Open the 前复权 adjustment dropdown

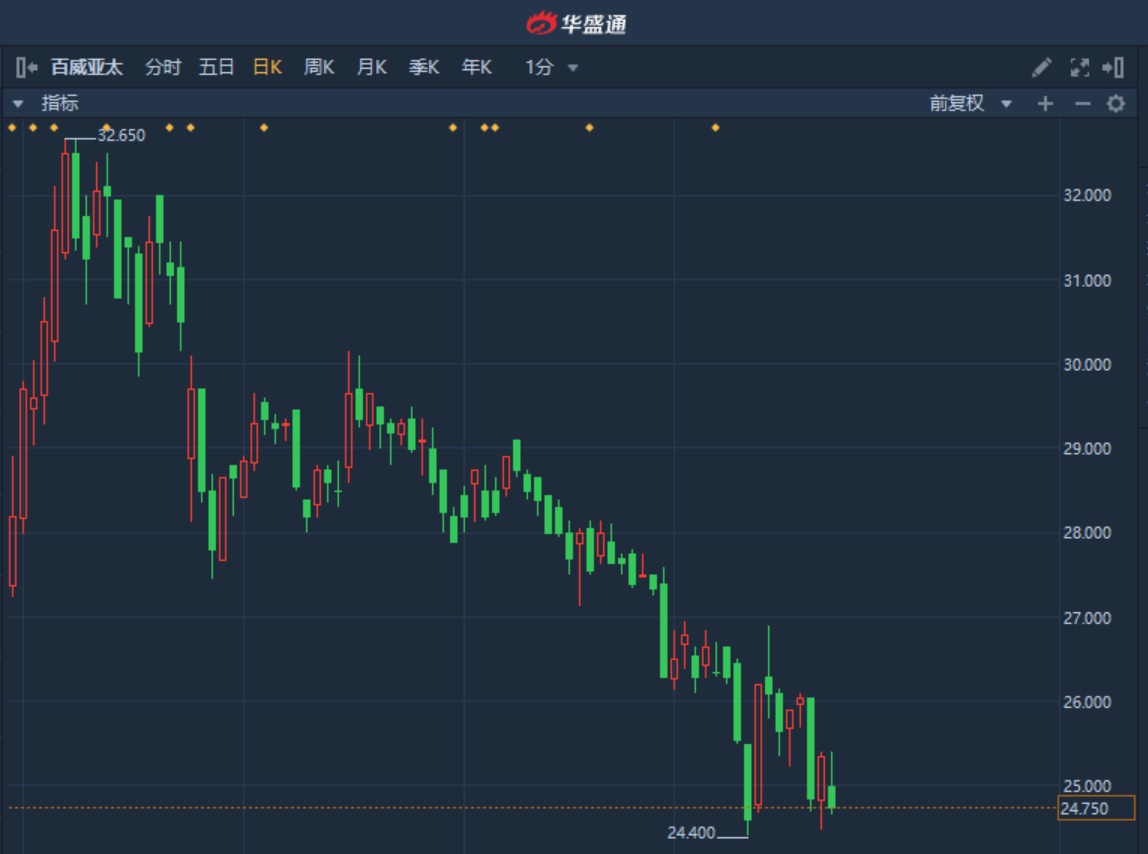[x=970, y=103]
